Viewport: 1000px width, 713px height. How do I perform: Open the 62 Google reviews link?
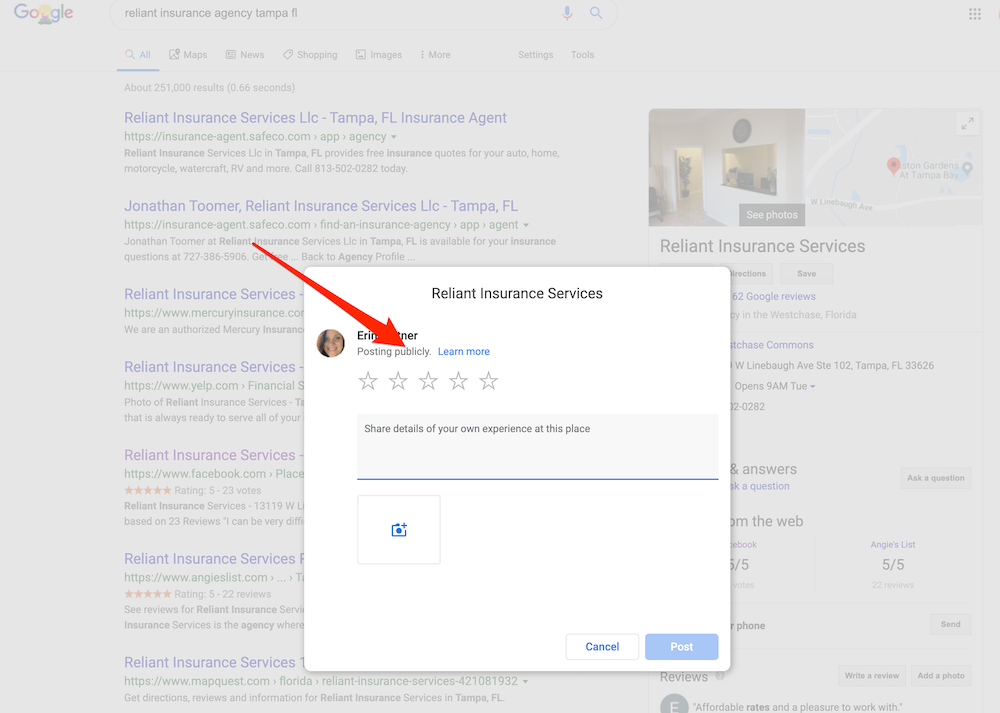click(x=774, y=297)
